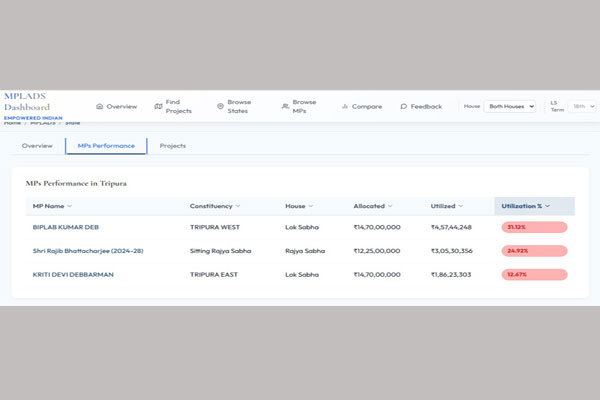Open Shri Rajib Bhattacharjee (2024-28) link
The width and height of the screenshot is (600, 400).
pyautogui.click(x=88, y=251)
